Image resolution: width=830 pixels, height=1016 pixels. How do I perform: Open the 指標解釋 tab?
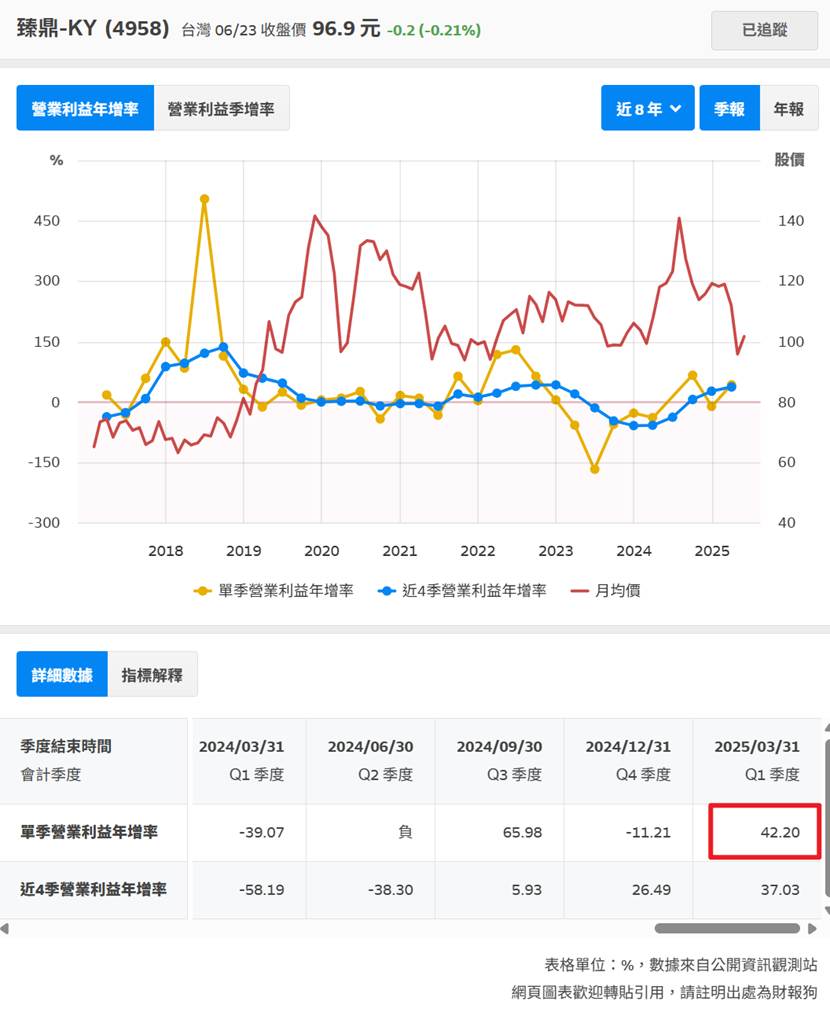pyautogui.click(x=152, y=674)
